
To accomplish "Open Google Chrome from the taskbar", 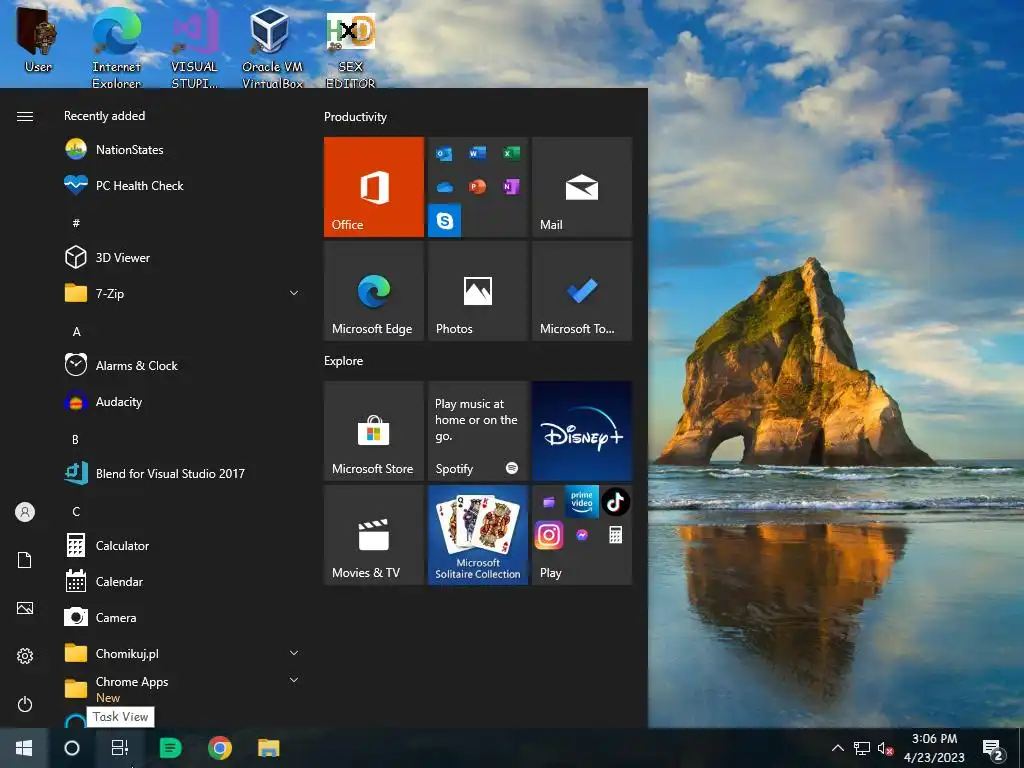I will tap(220, 748).
